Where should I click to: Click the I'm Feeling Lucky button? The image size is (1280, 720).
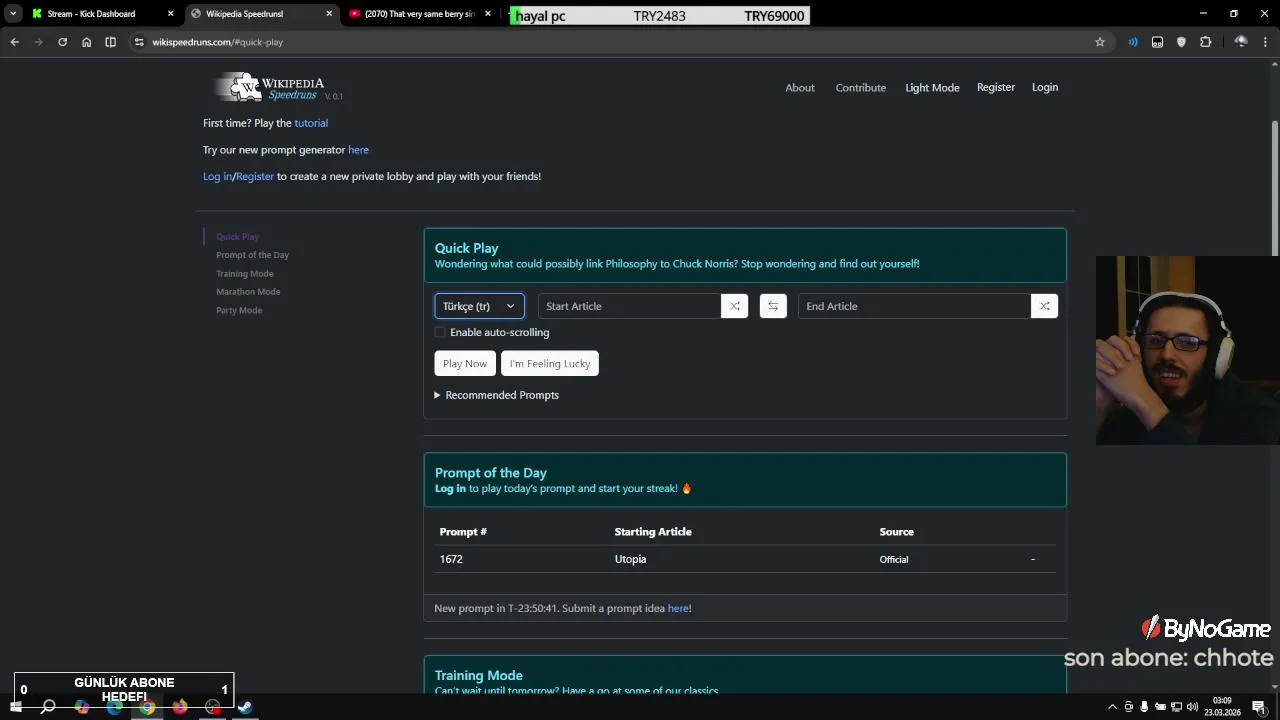point(550,364)
